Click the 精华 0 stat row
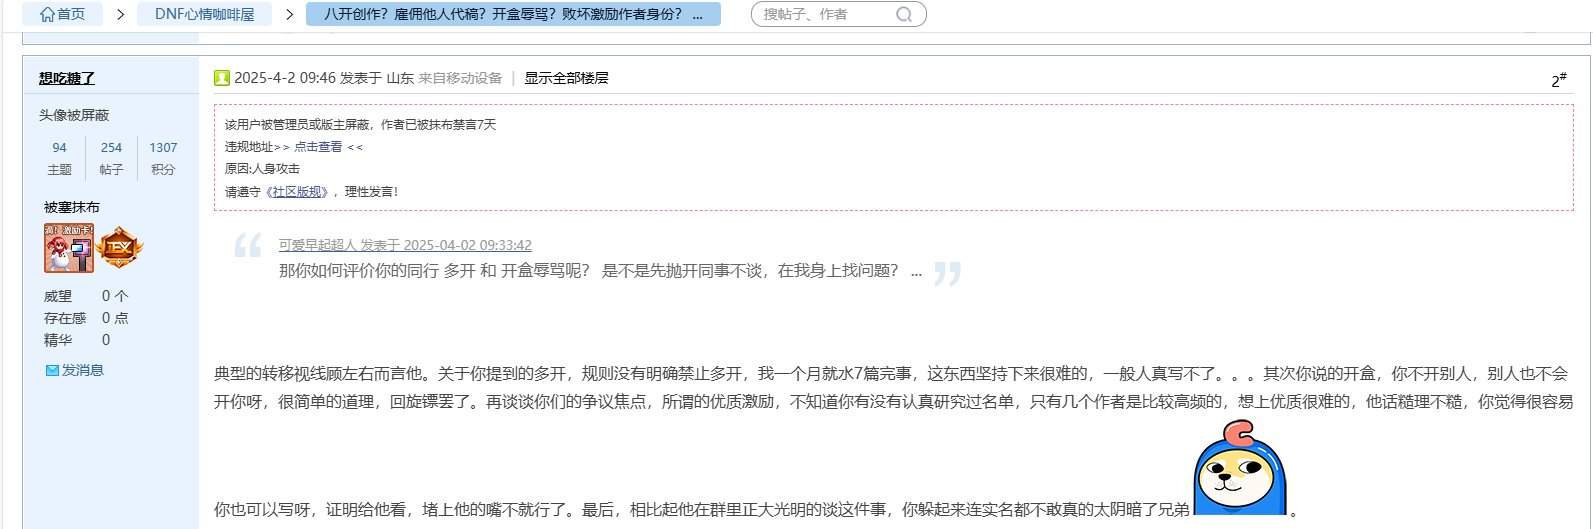This screenshot has height=529, width=1593. (77, 340)
